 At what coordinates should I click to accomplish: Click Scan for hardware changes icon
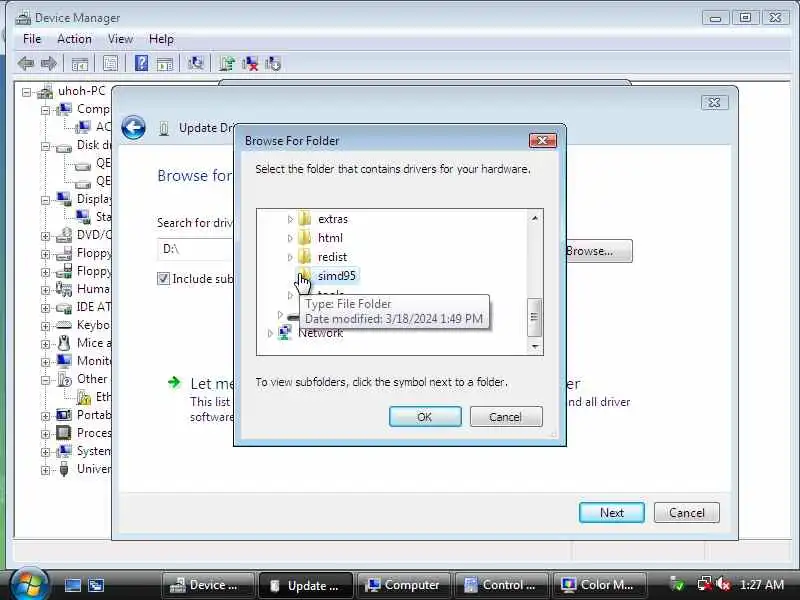point(195,64)
